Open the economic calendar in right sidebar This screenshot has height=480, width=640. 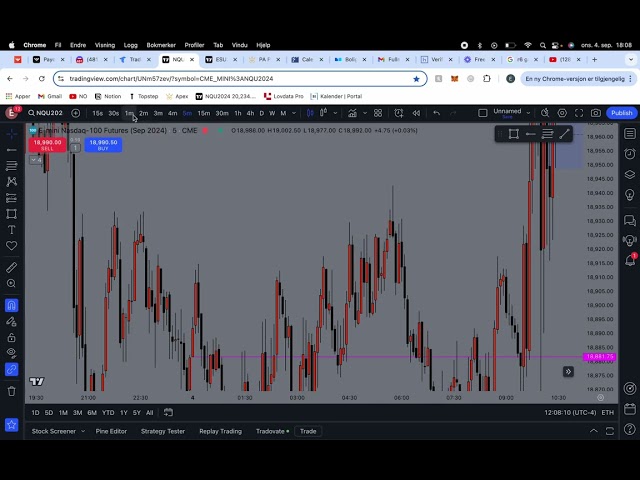(x=630, y=409)
